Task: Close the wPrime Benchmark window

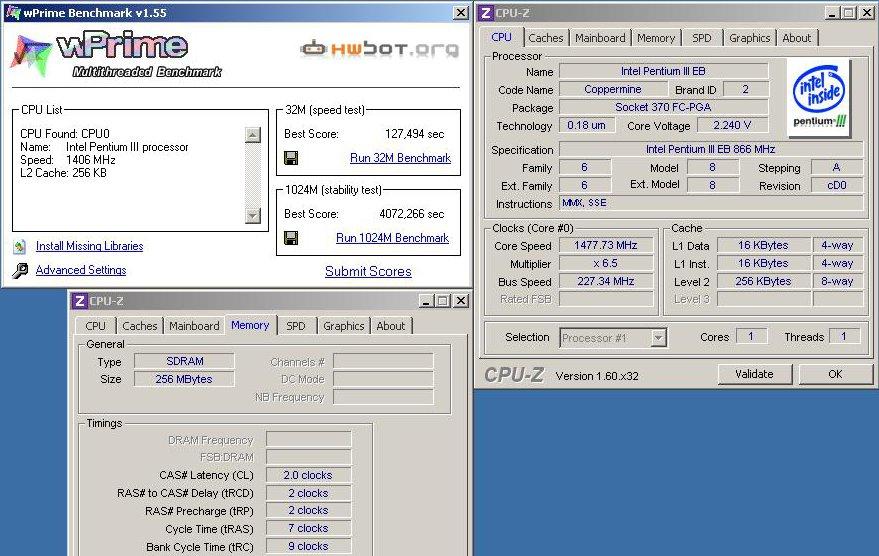Action: (x=461, y=12)
